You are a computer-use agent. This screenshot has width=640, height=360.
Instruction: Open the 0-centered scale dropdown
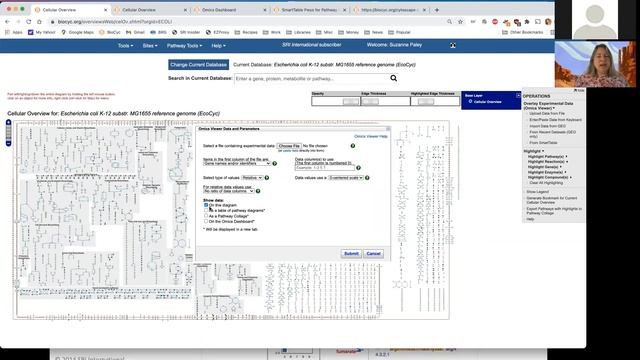click(x=346, y=178)
